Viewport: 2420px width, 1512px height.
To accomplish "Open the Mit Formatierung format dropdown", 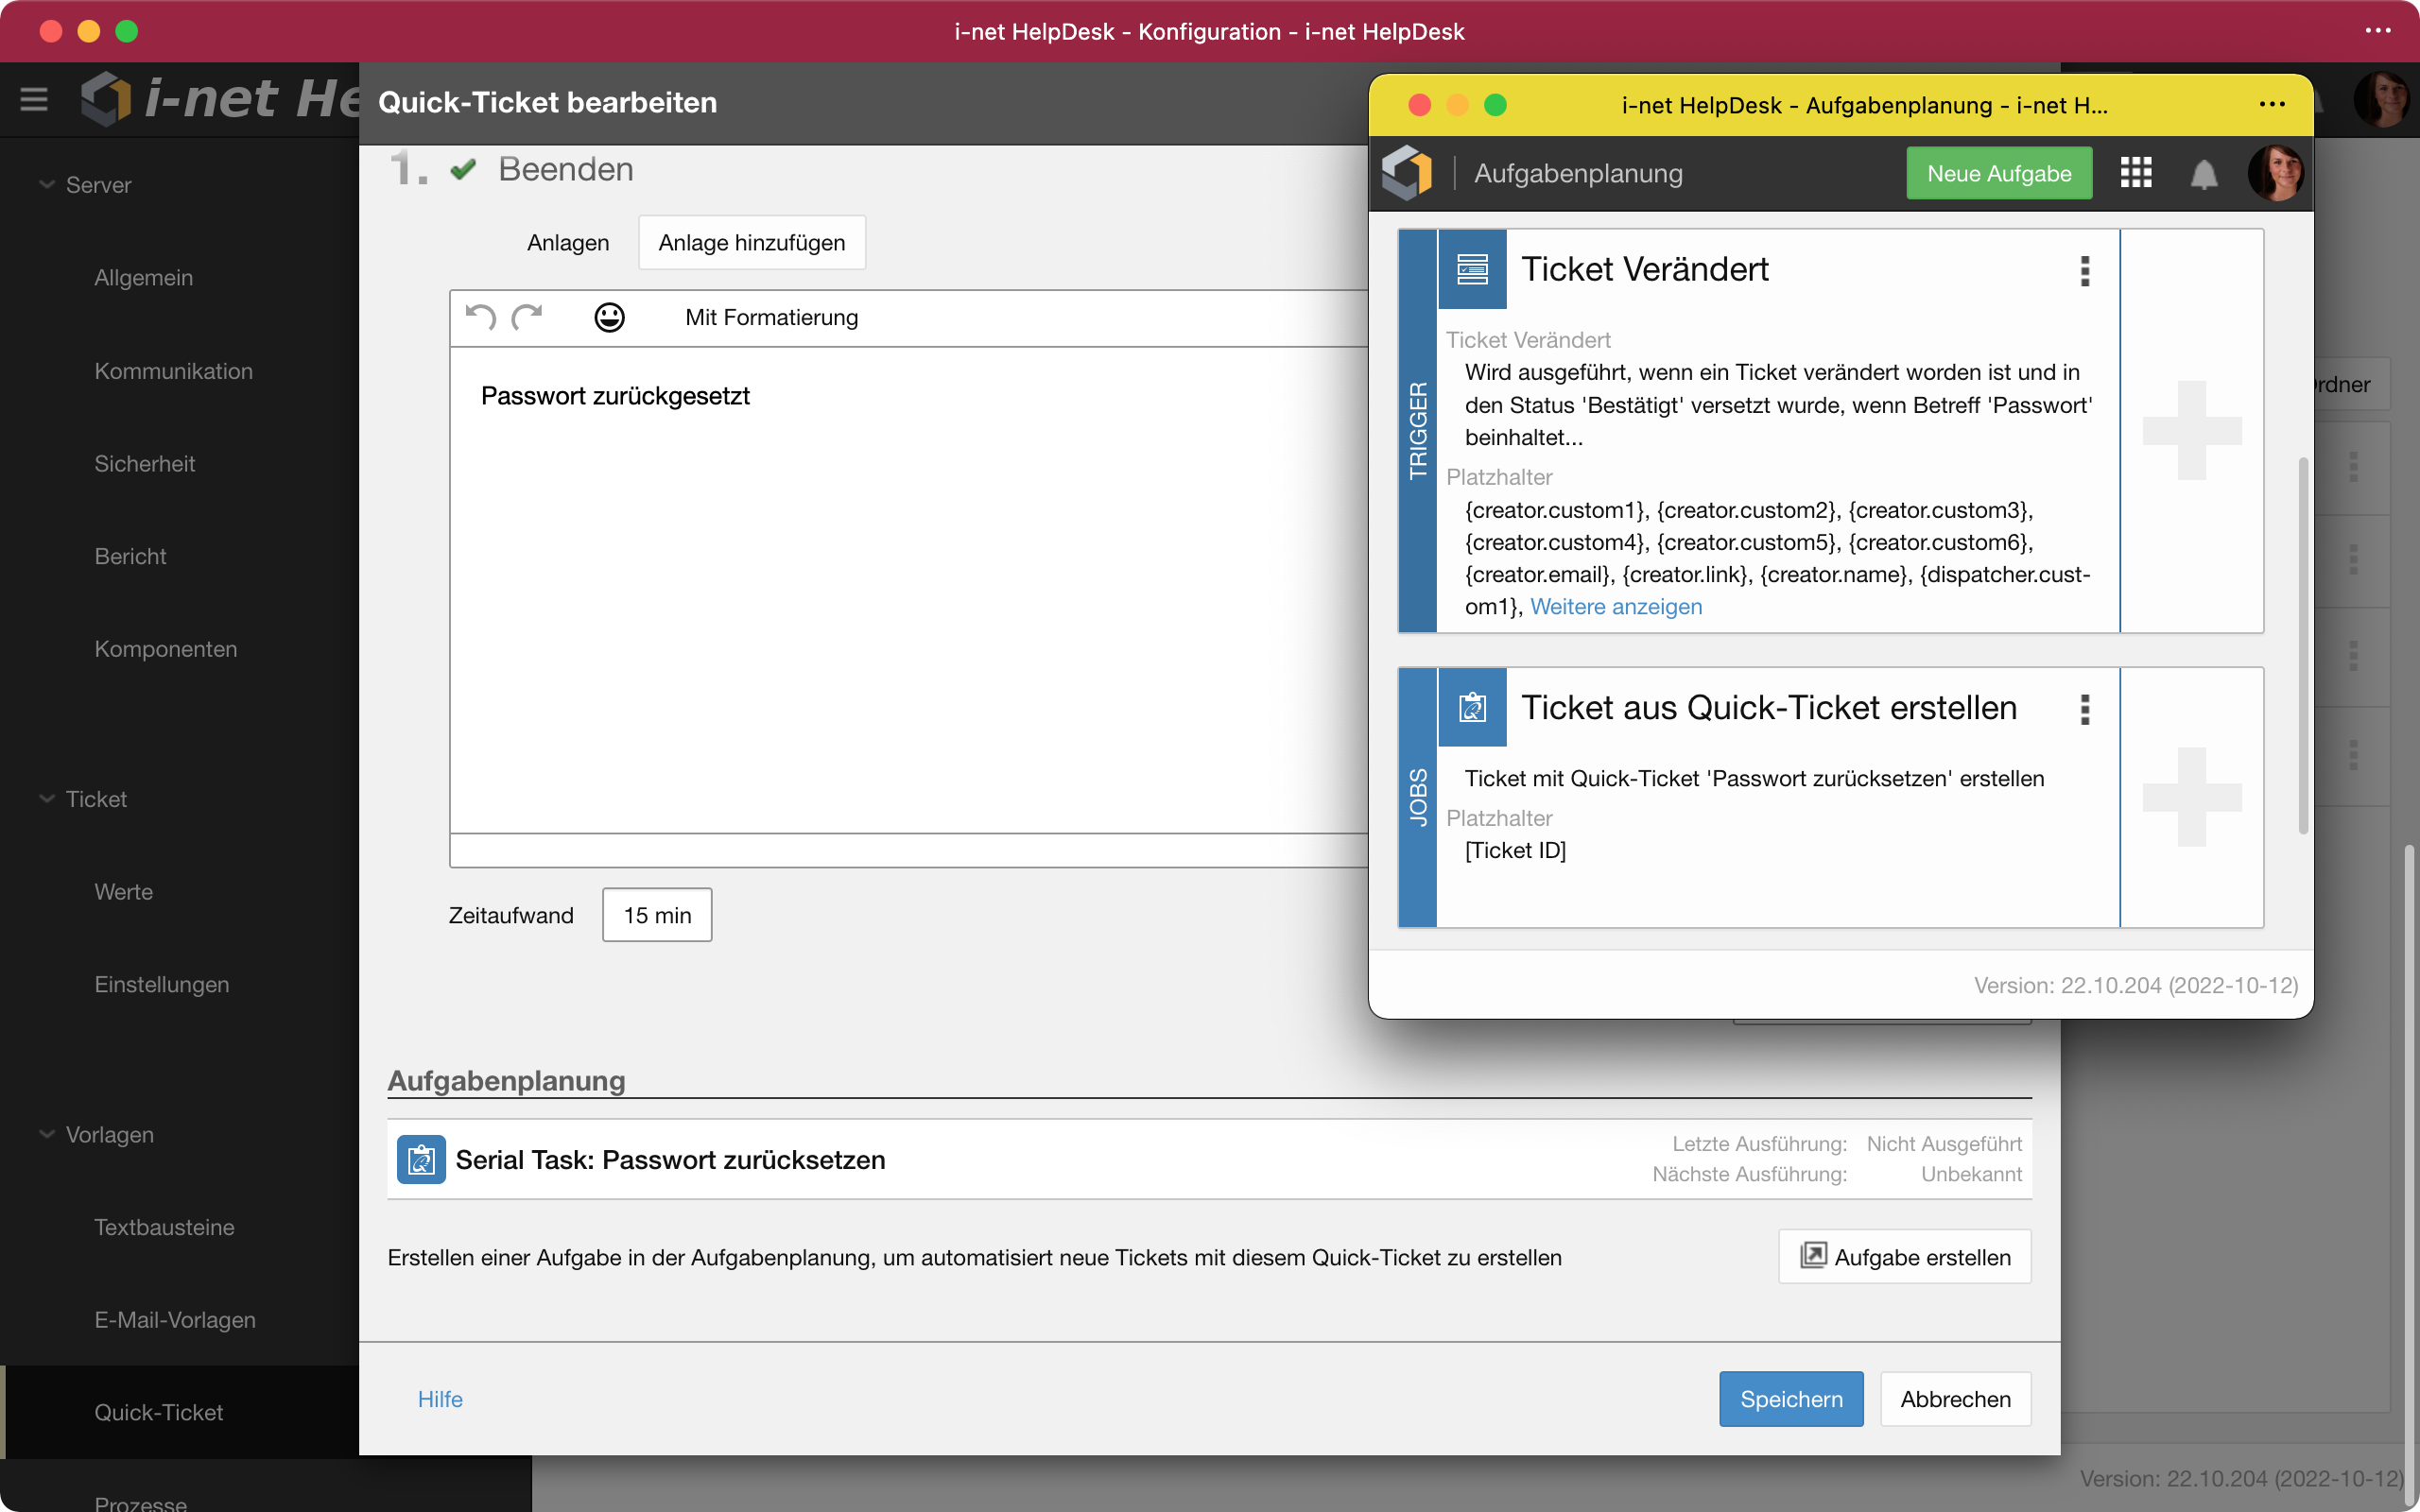I will point(771,317).
